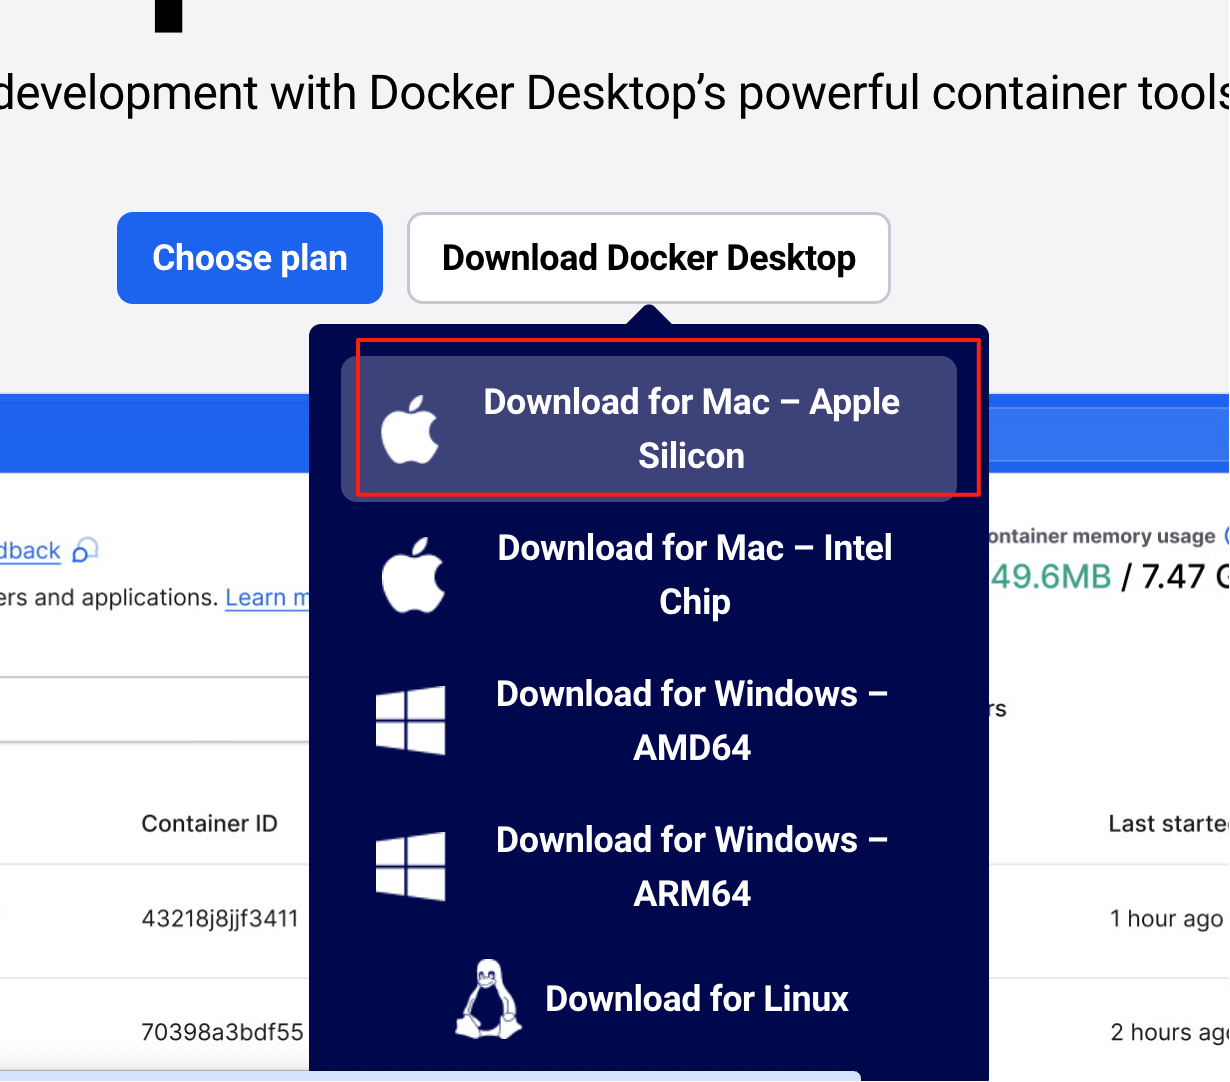This screenshot has width=1230, height=1082.
Task: Choose Download for Windows – AMD64
Action: (649, 720)
